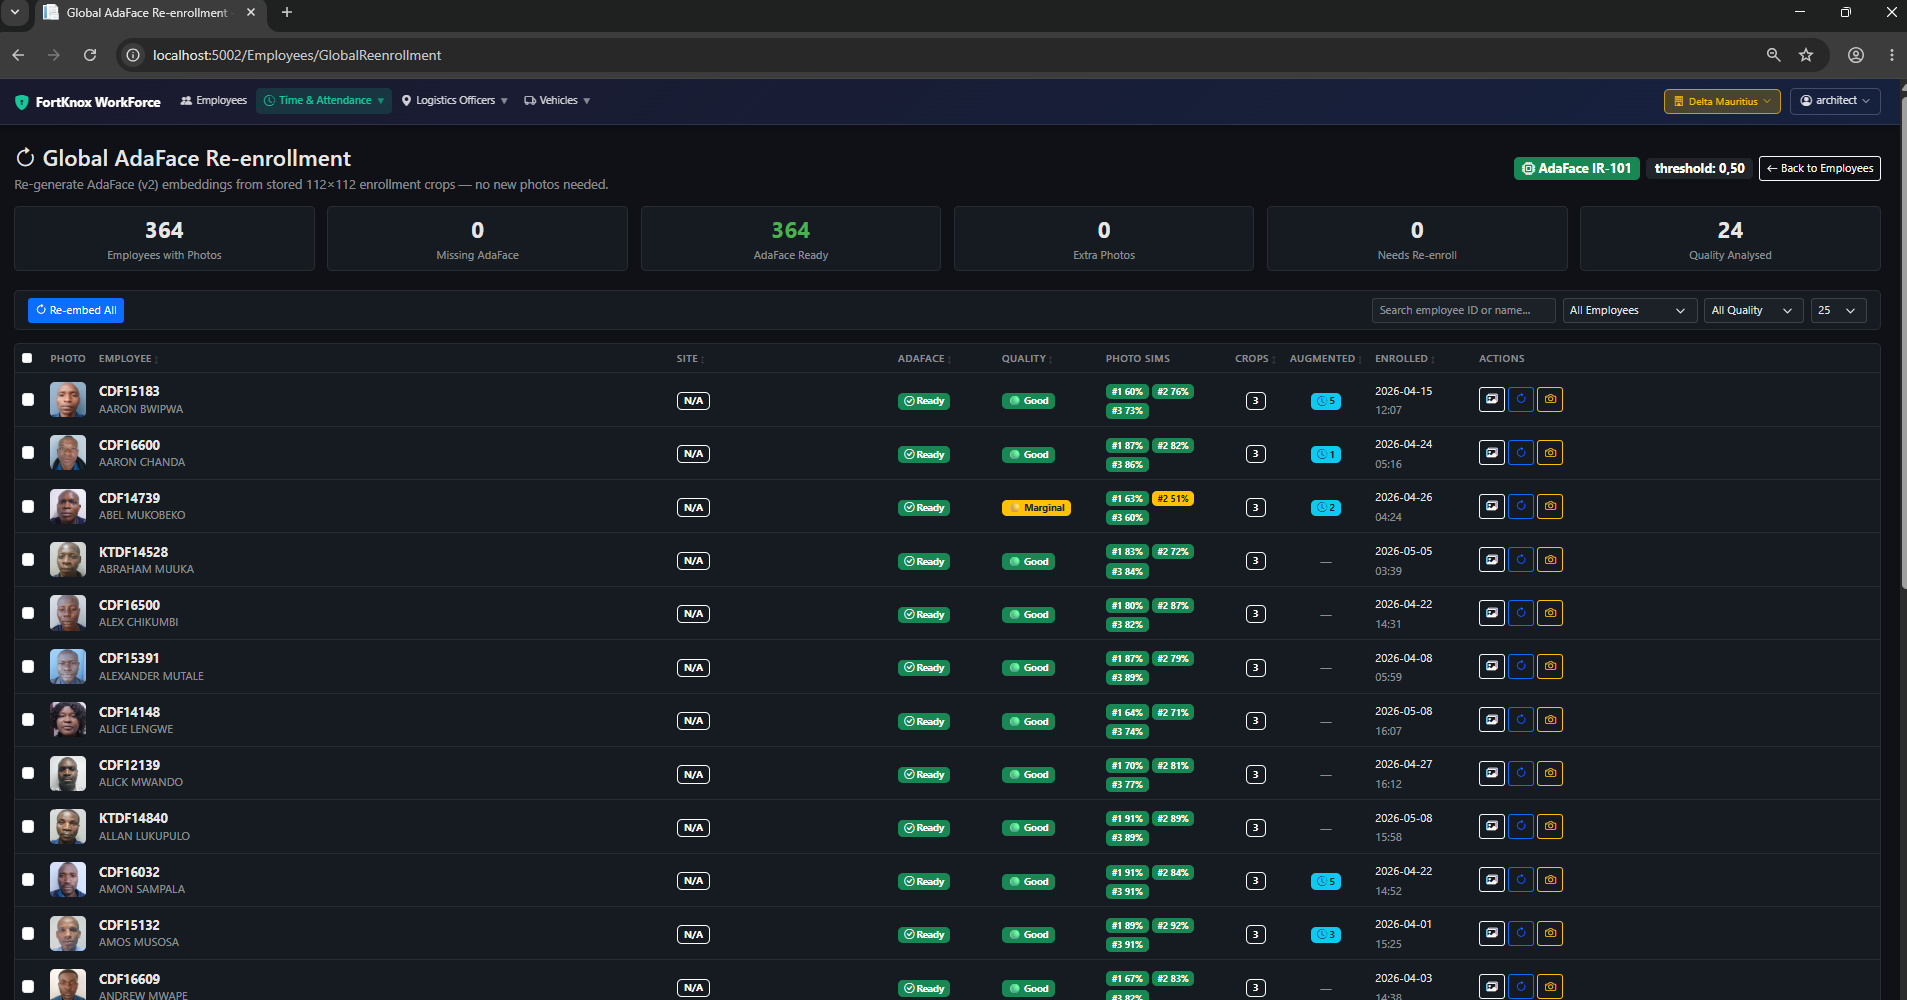Click the re-embed refresh icon for CDF14739
The image size is (1907, 1000).
tap(1520, 507)
